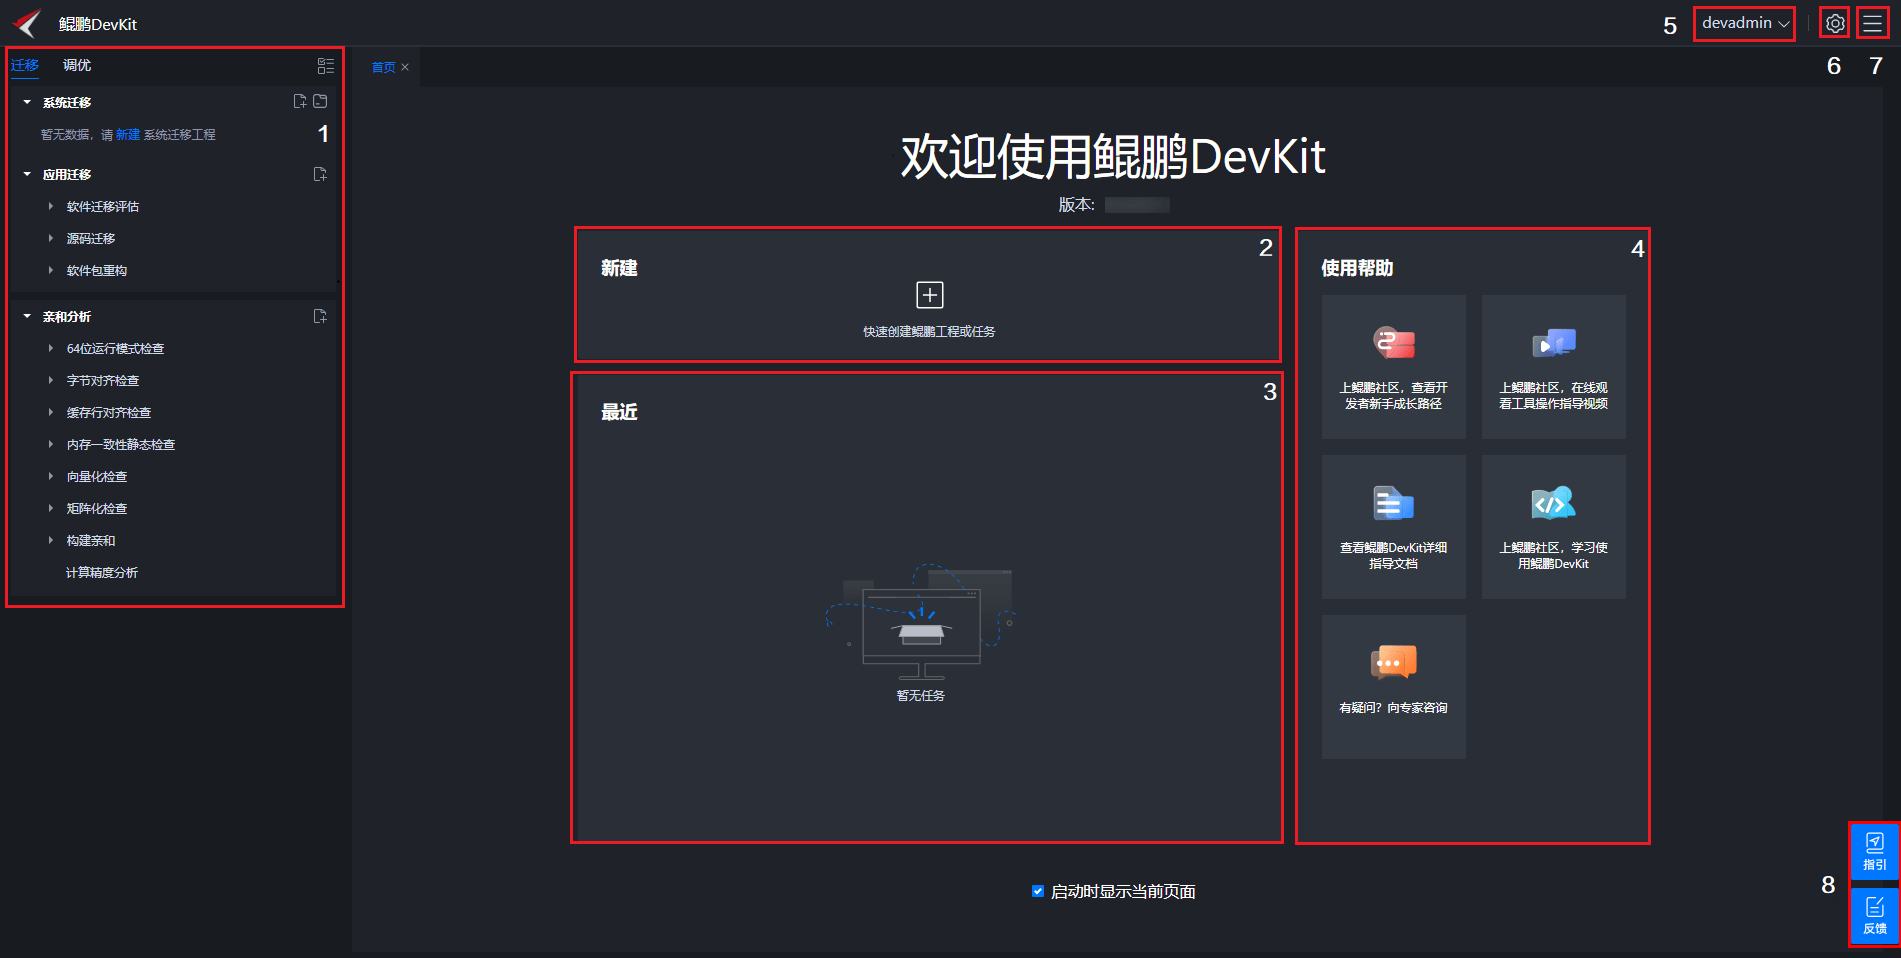Close the 首页 tab

(405, 67)
